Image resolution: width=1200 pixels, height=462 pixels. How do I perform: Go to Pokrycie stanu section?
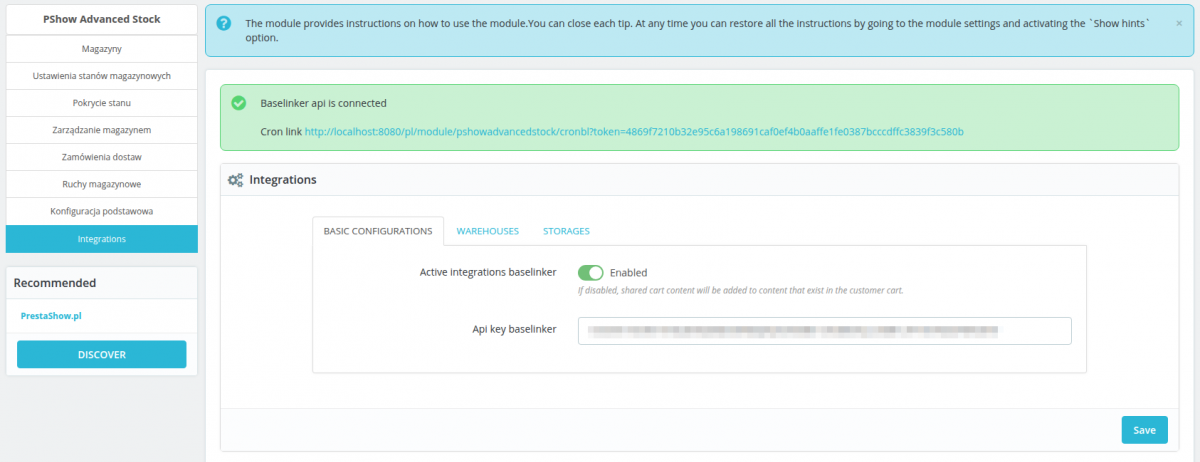click(x=102, y=103)
